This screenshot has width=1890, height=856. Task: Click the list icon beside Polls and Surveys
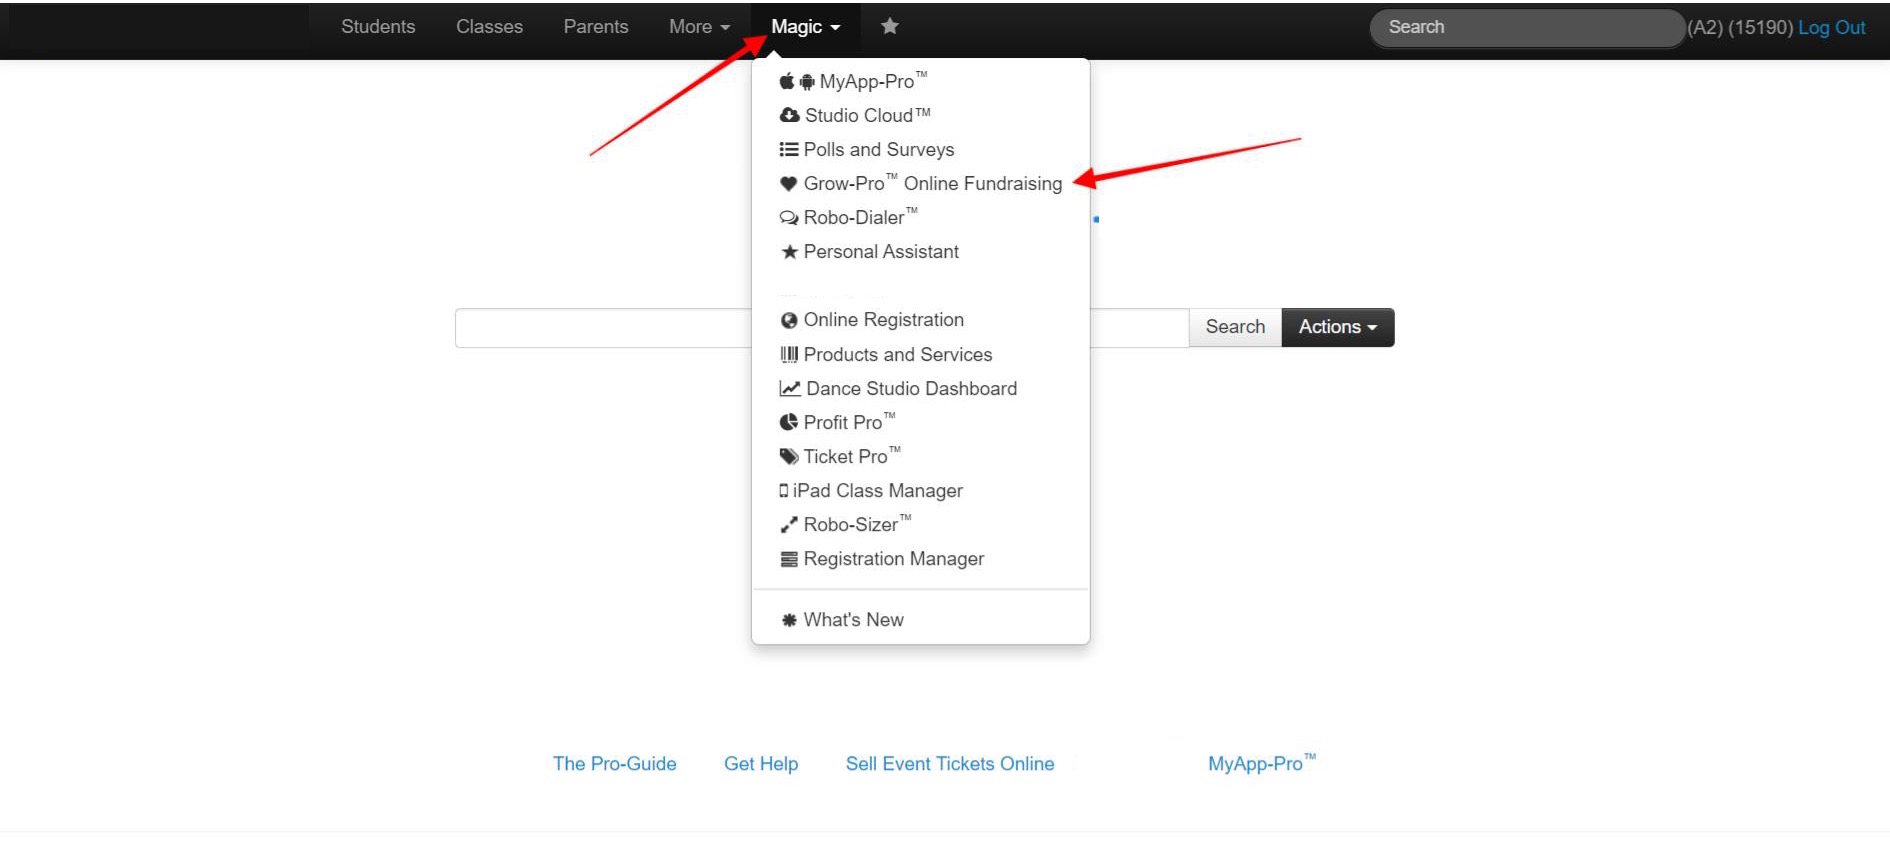[789, 149]
